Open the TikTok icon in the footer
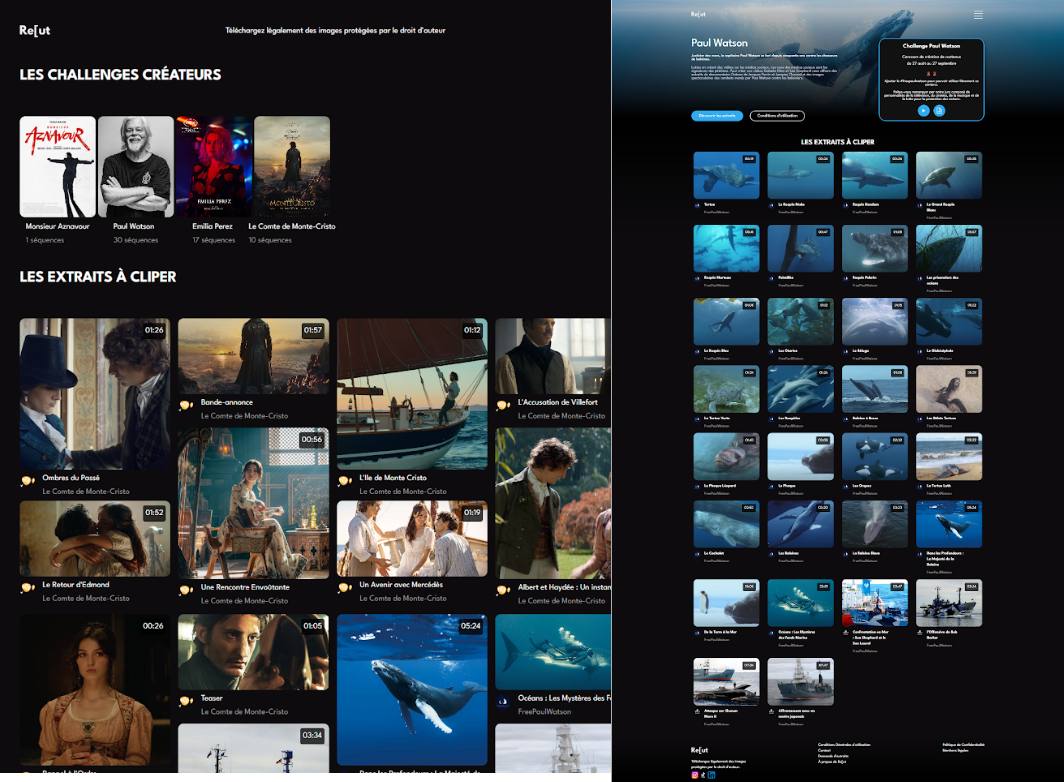 [x=702, y=775]
